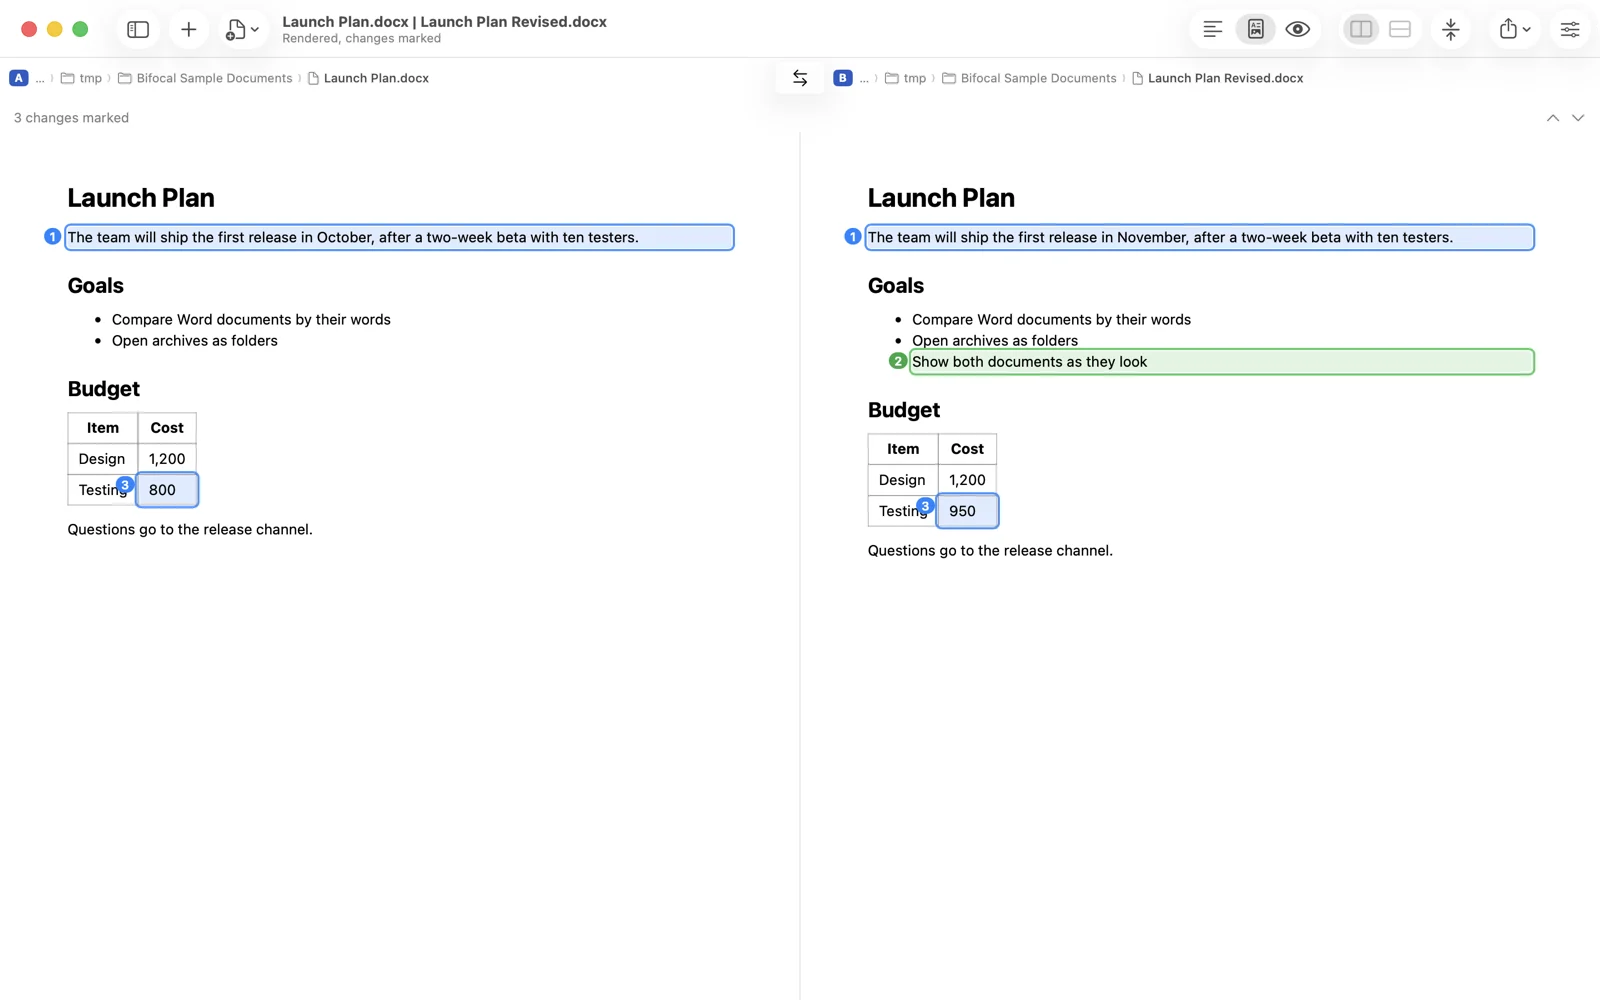This screenshot has width=1600, height=1000.
Task: Click change marker 3 in right table
Action: pyautogui.click(x=925, y=505)
